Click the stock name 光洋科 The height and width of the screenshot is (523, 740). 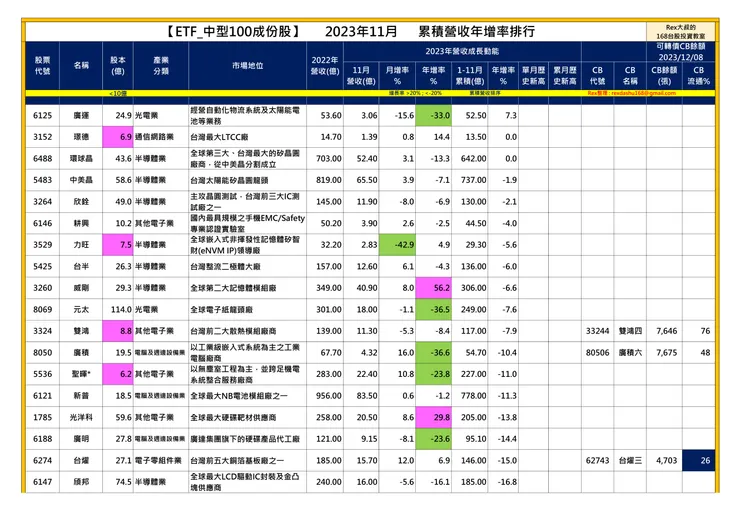click(x=81, y=417)
